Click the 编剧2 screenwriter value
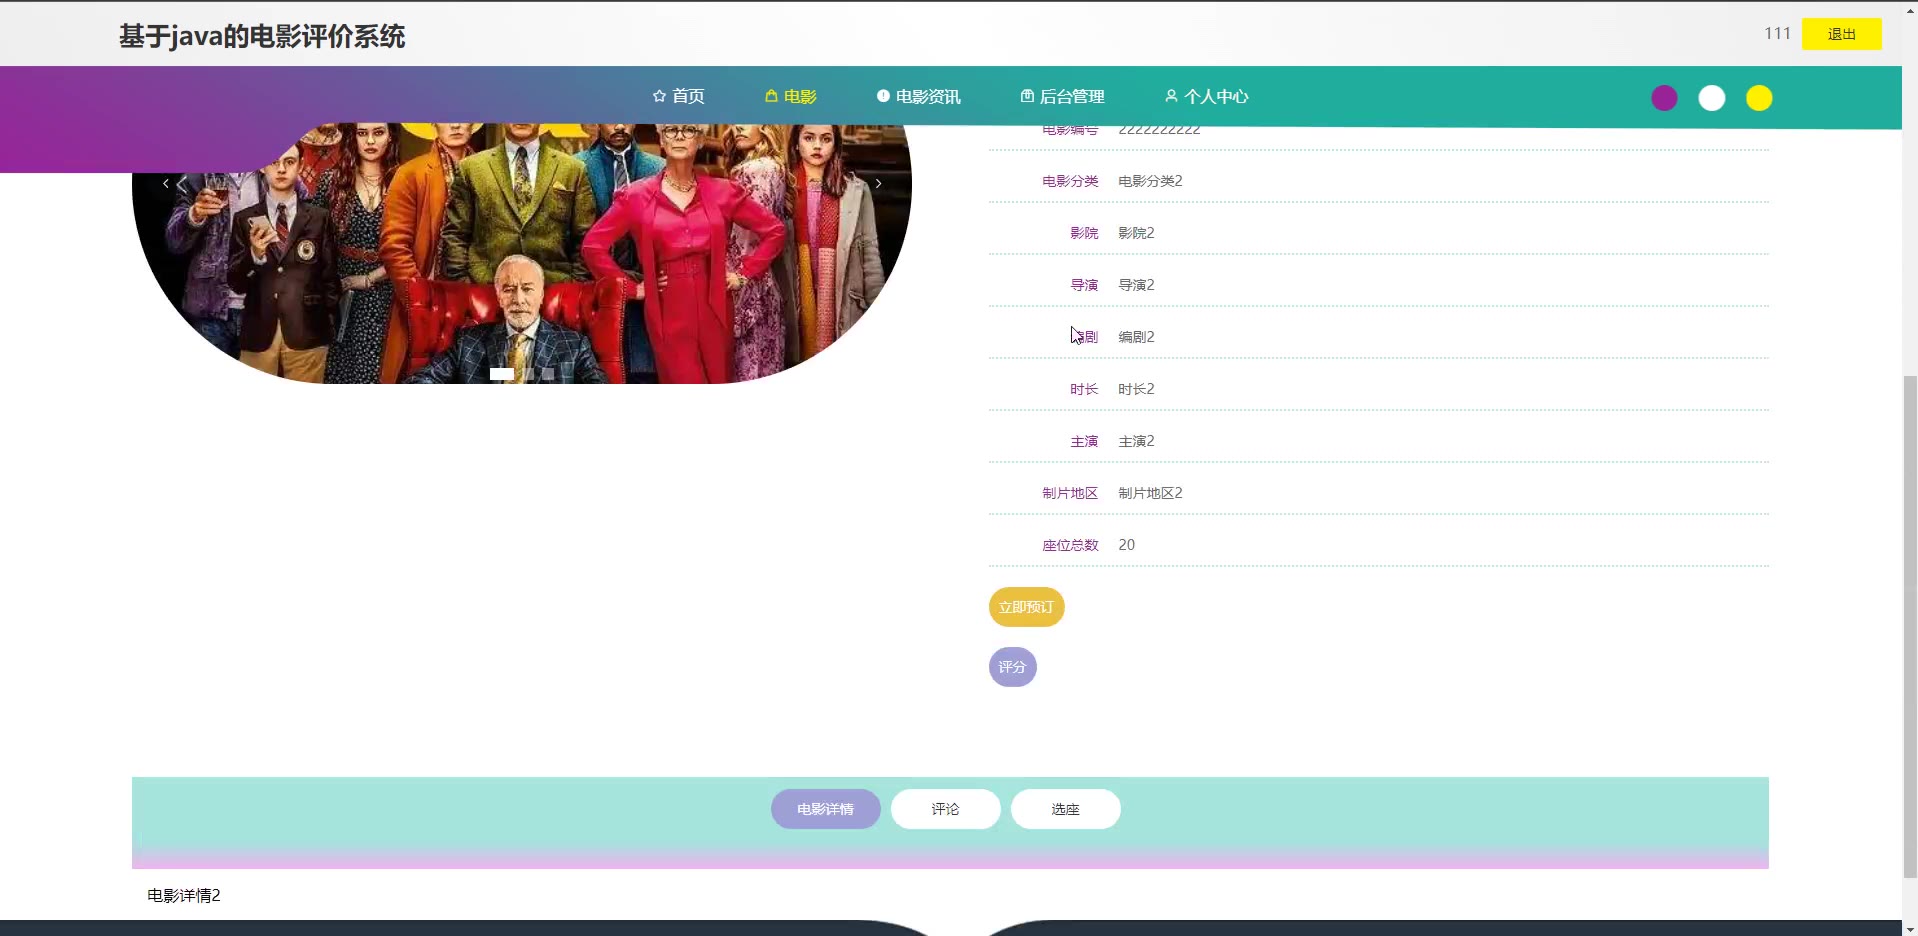 pyautogui.click(x=1136, y=337)
